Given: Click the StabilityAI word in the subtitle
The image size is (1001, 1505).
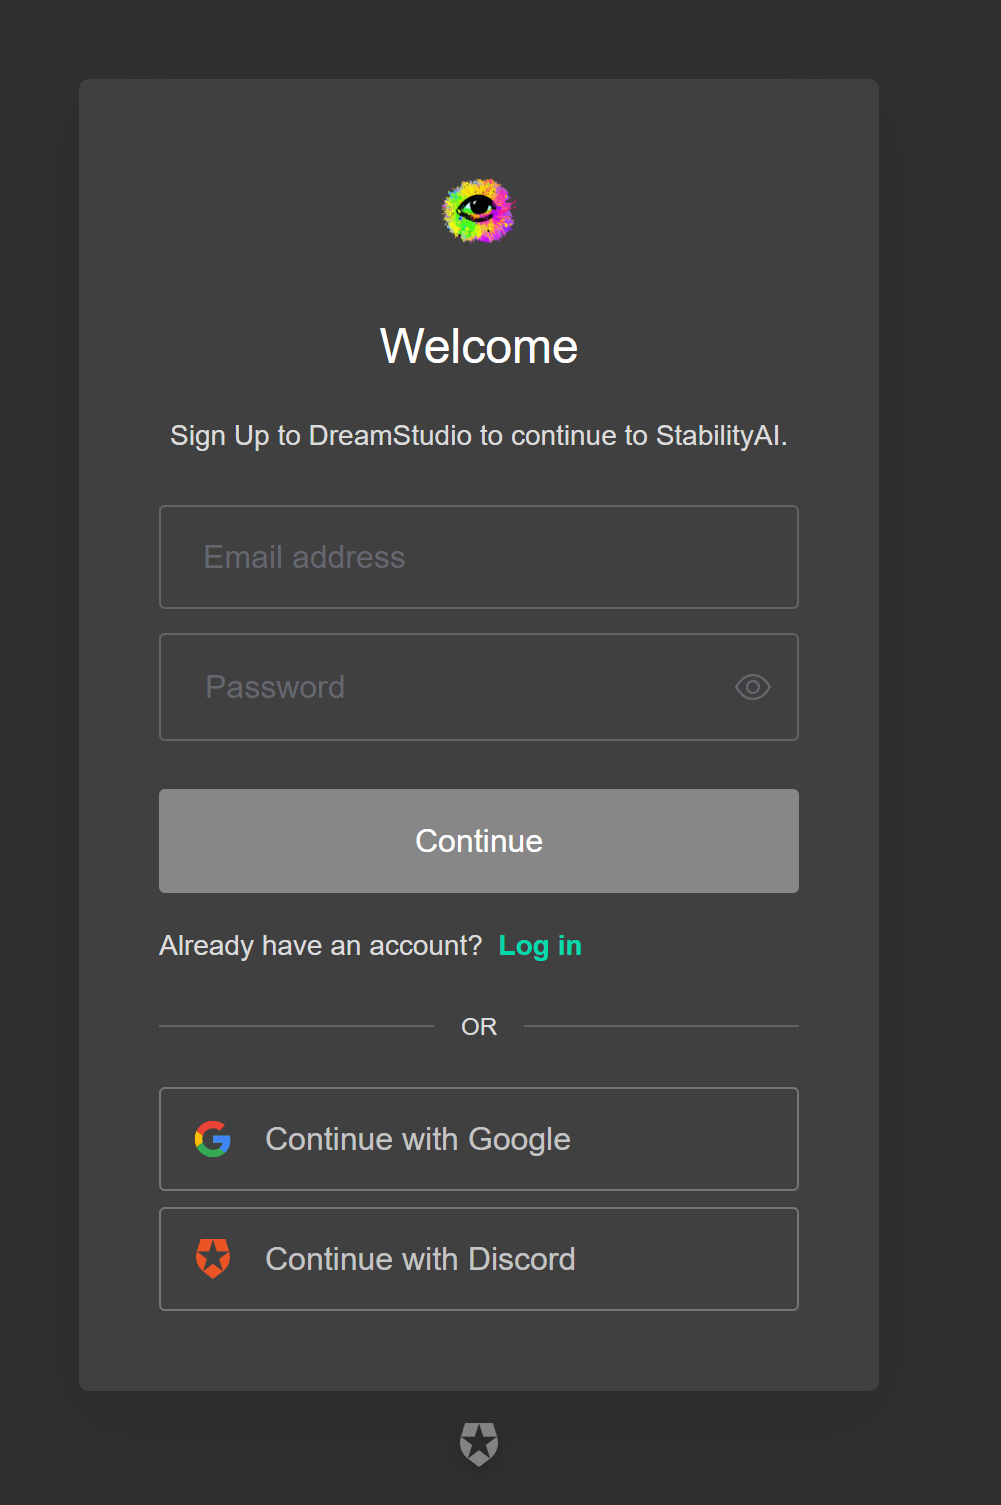Looking at the screenshot, I should tap(721, 436).
